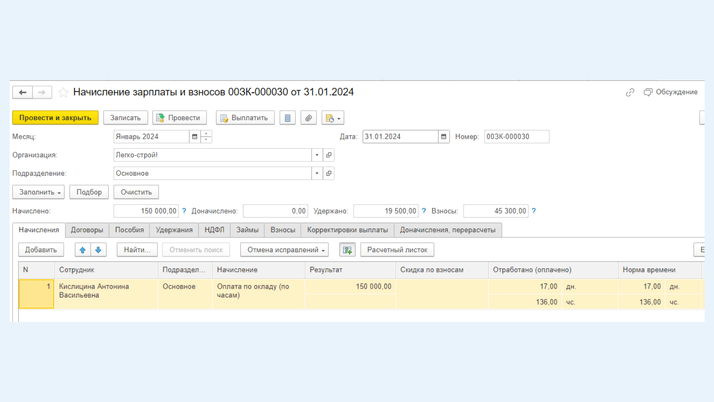
Task: Expand the Подразделение dropdown list
Action: pos(317,173)
